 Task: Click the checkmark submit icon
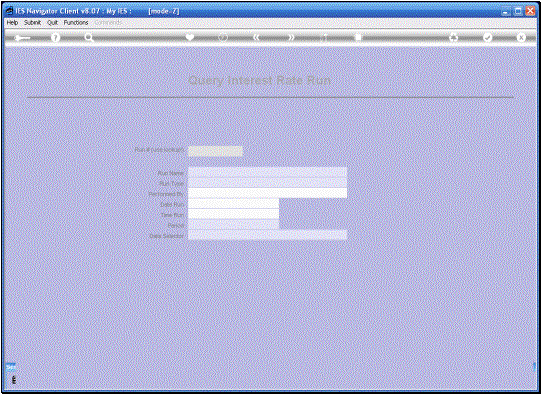pyautogui.click(x=487, y=37)
